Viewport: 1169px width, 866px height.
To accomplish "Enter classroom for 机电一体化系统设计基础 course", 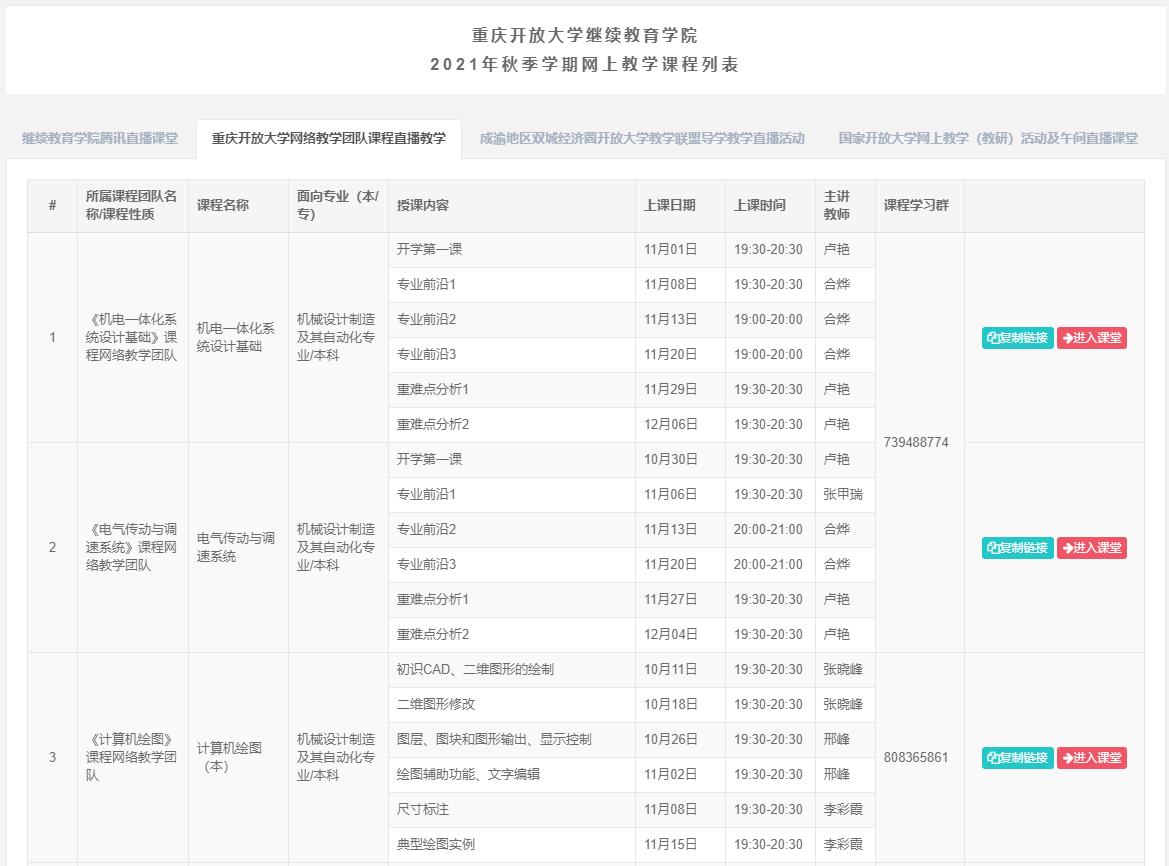I will [x=1092, y=338].
